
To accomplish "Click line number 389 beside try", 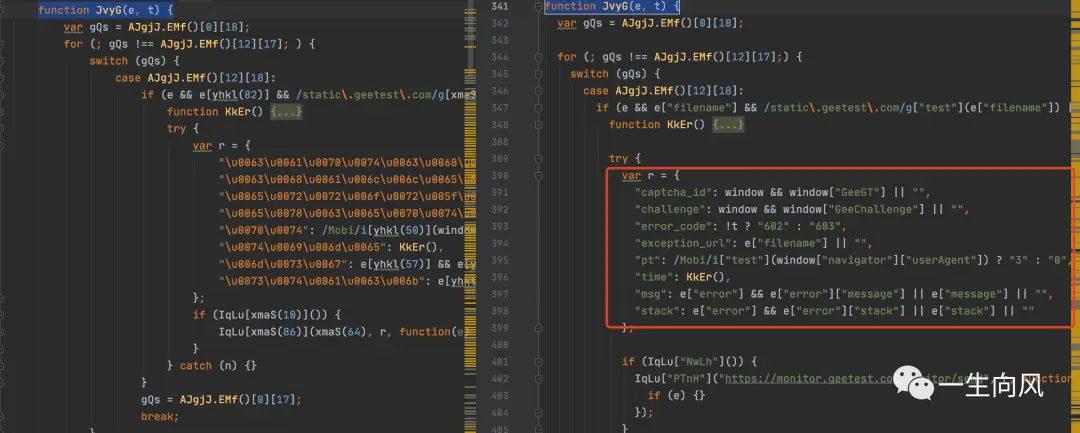I will pyautogui.click(x=498, y=158).
